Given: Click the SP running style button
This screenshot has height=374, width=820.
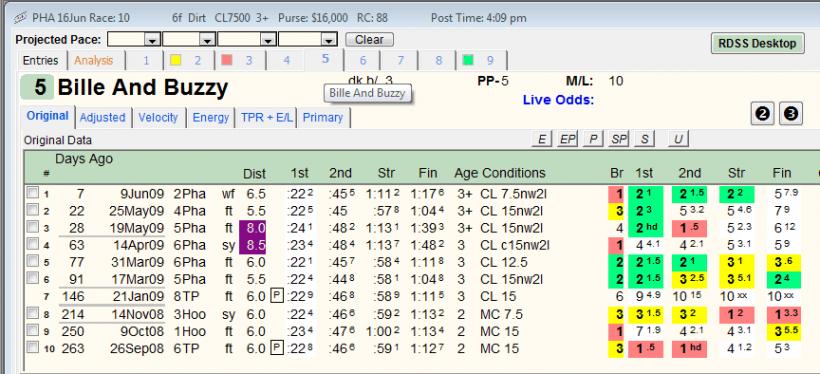Looking at the screenshot, I should click(619, 139).
